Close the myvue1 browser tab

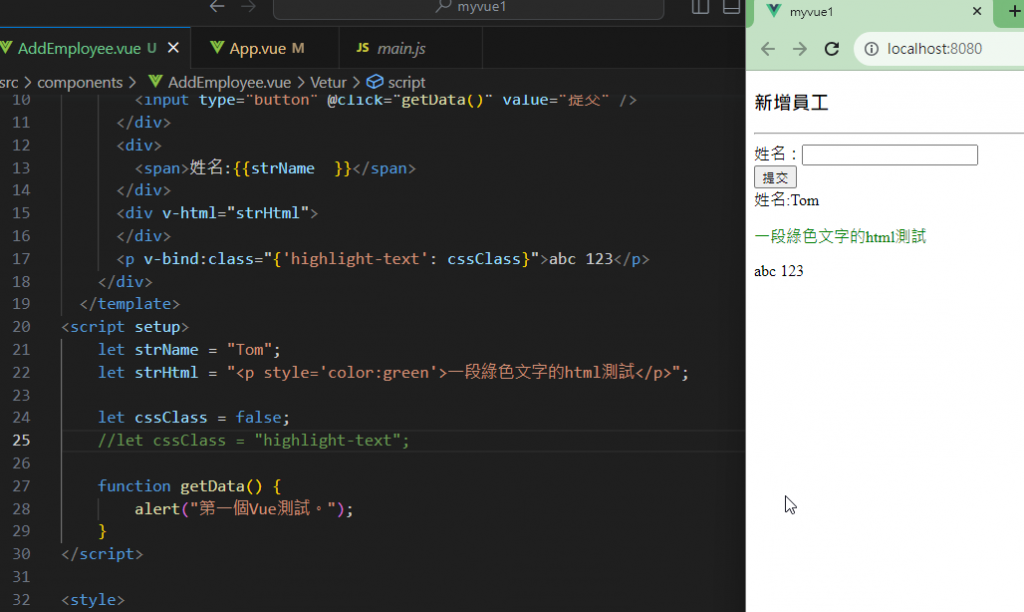click(977, 11)
